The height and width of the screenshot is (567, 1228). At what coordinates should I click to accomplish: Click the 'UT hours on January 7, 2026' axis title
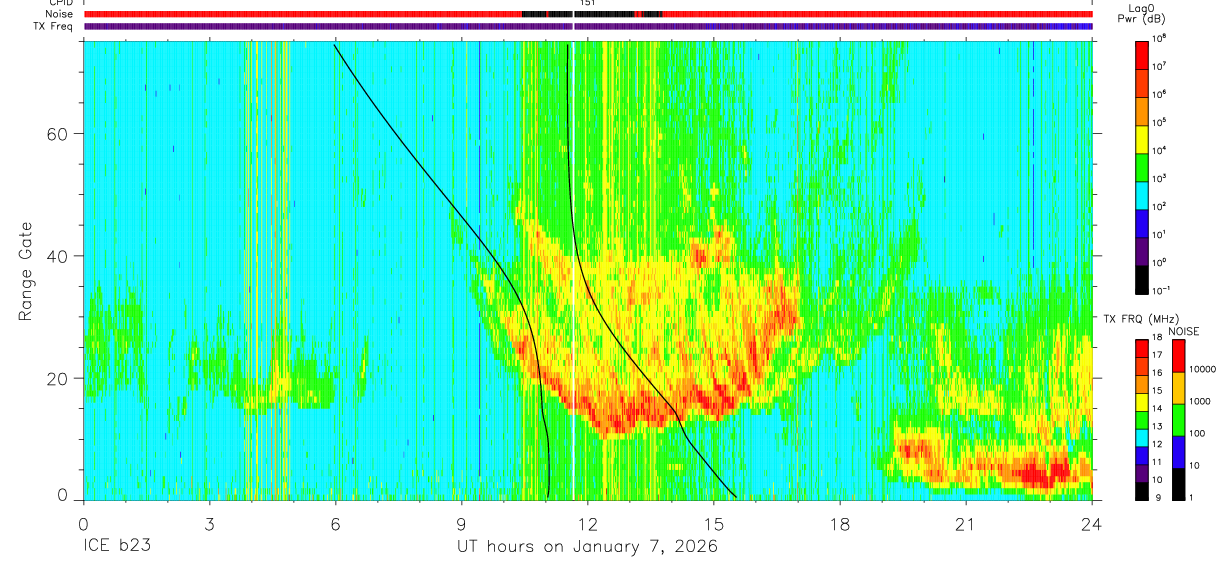(x=587, y=547)
